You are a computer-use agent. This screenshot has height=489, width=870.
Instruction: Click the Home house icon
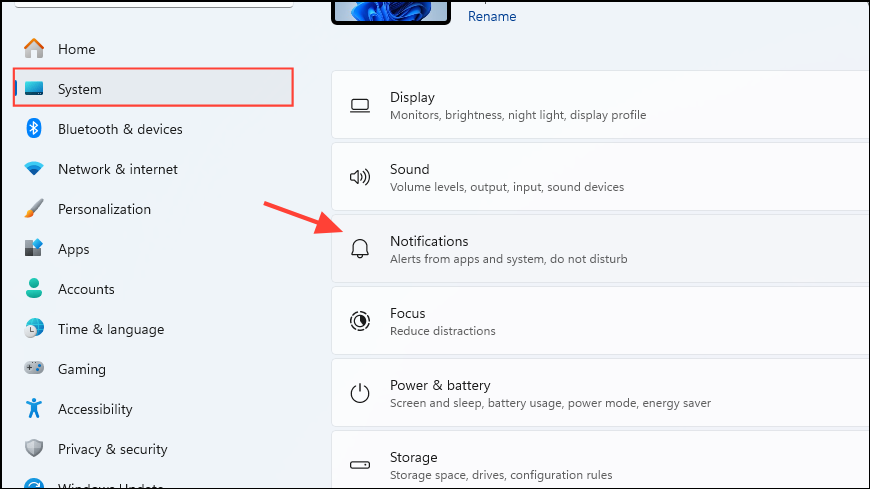[34, 48]
